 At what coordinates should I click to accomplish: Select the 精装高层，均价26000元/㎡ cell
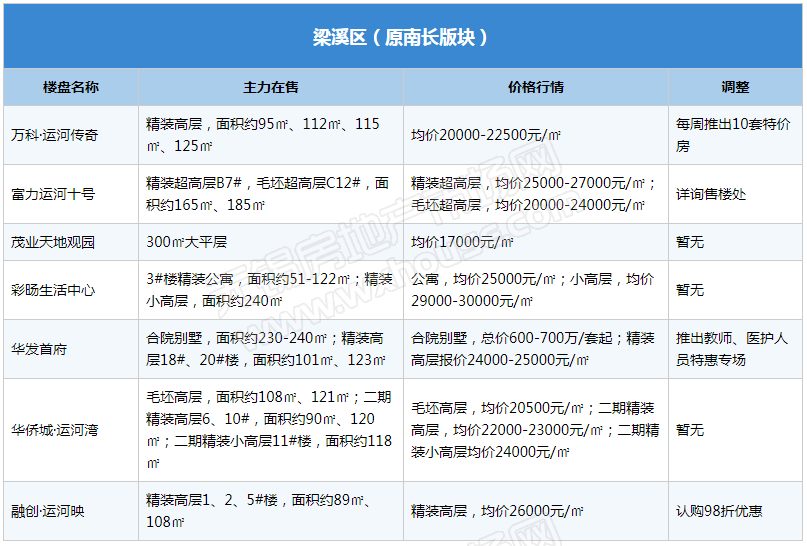click(x=497, y=511)
